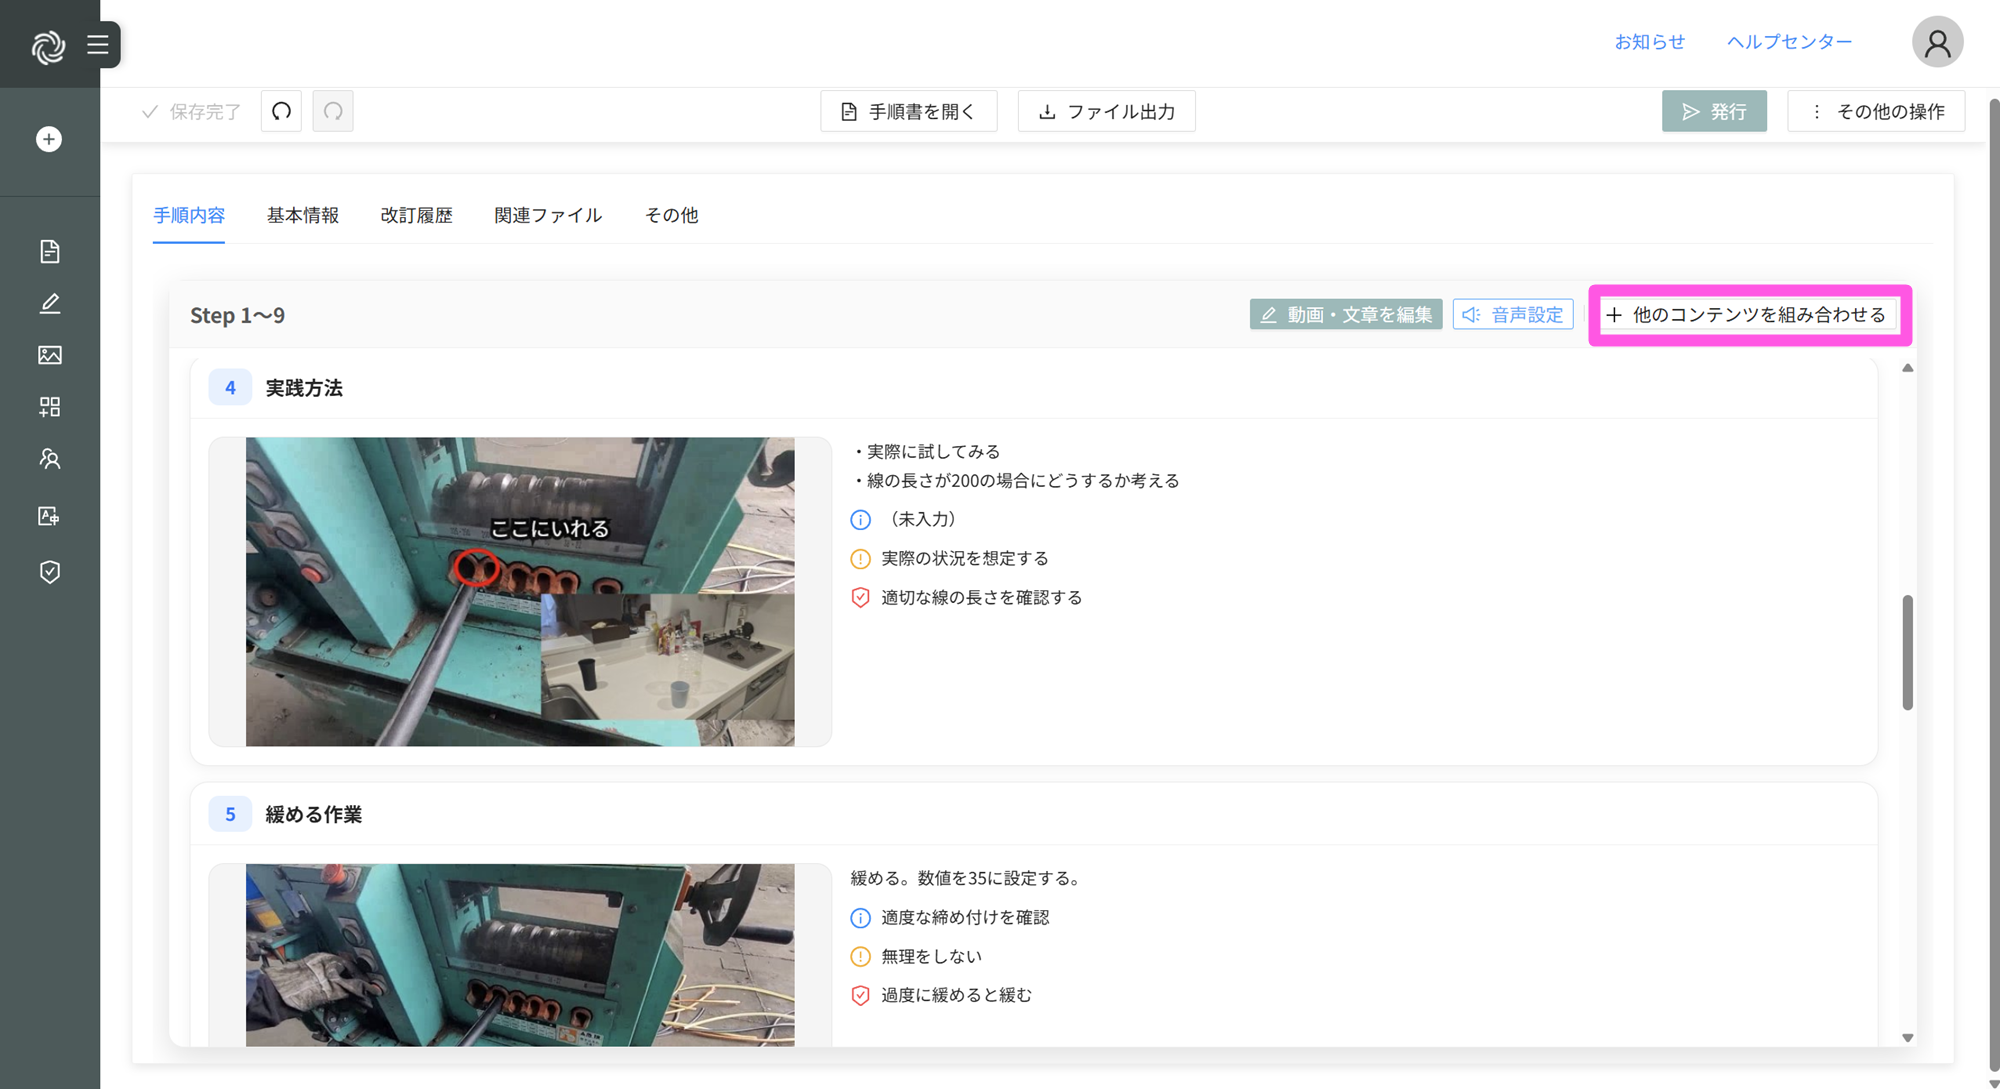Click the undo arrow button
This screenshot has height=1089, width=2000.
281,111
